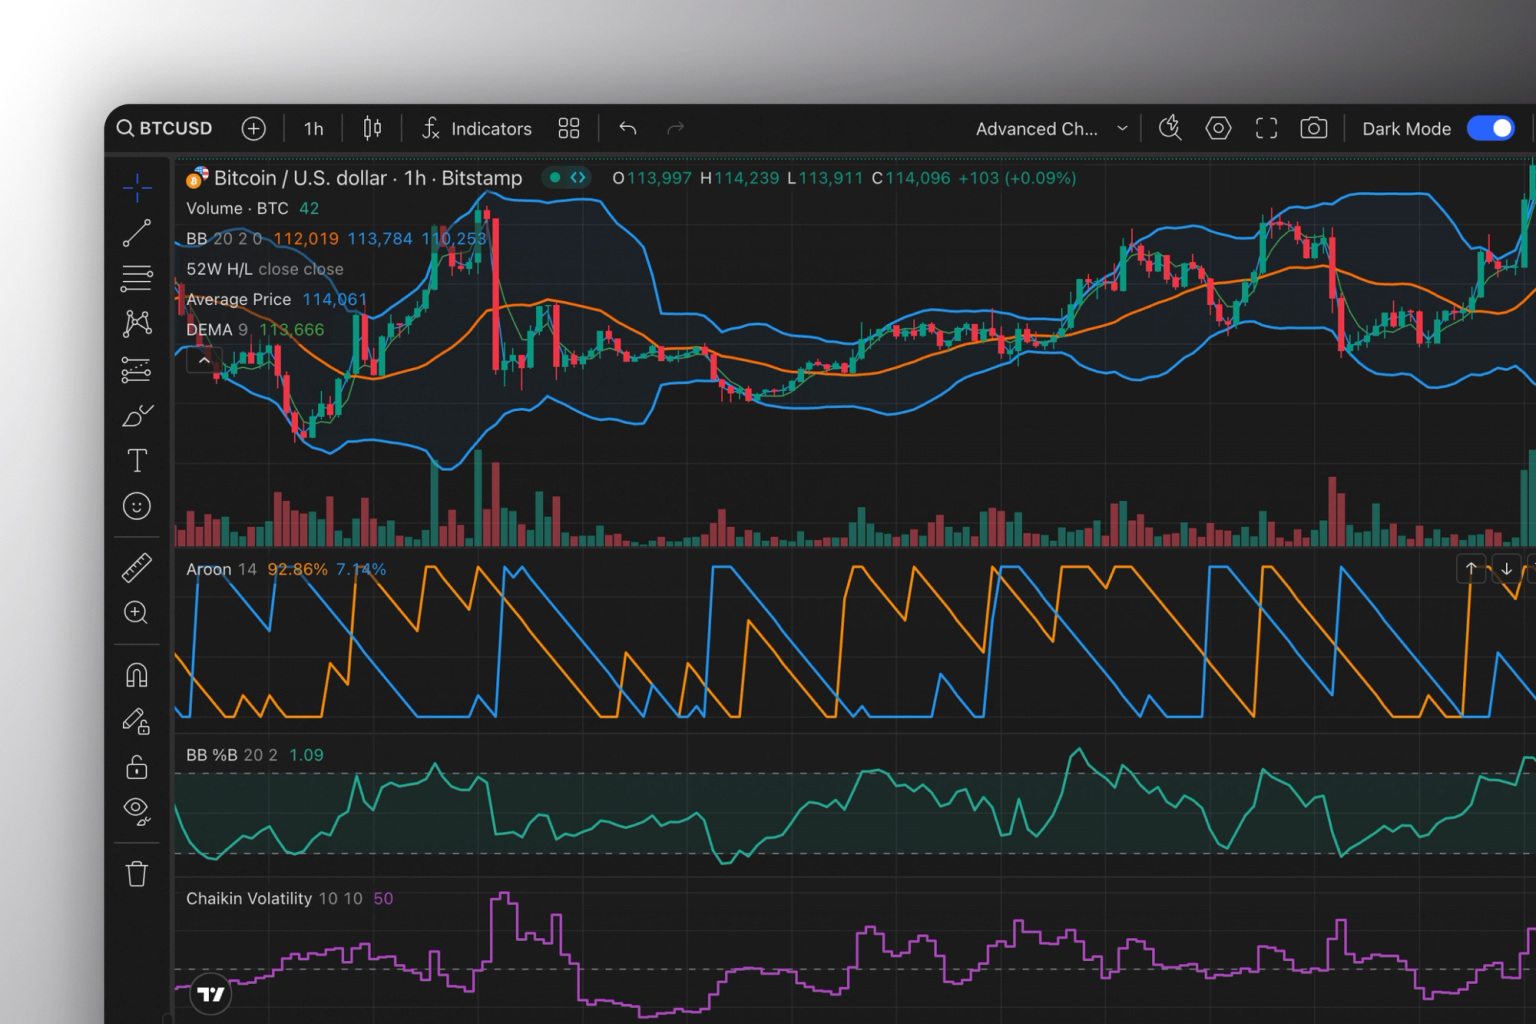The image size is (1536, 1024).
Task: Toggle hide all drawings eye icon
Action: [137, 810]
